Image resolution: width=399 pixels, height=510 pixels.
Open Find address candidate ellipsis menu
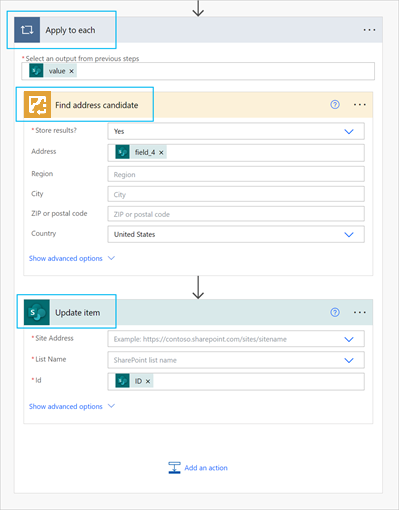(x=360, y=105)
